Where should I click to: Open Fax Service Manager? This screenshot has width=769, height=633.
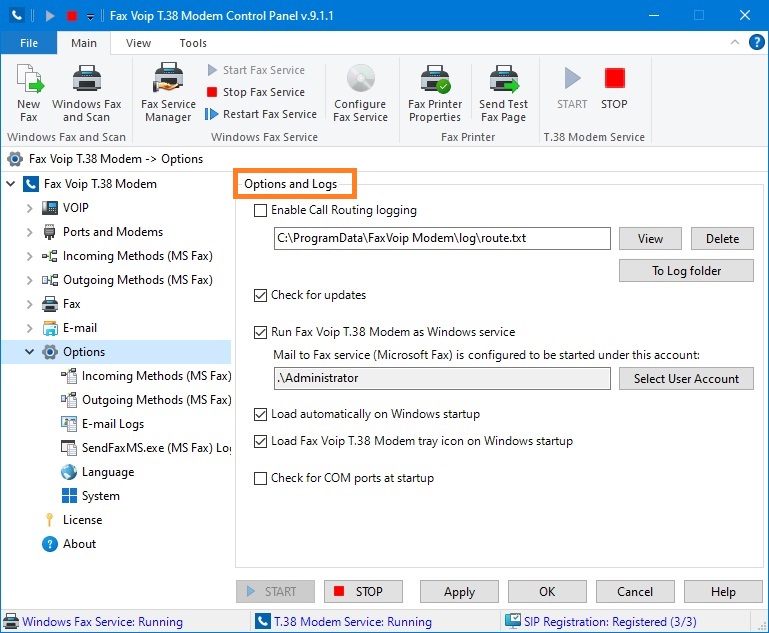click(168, 93)
